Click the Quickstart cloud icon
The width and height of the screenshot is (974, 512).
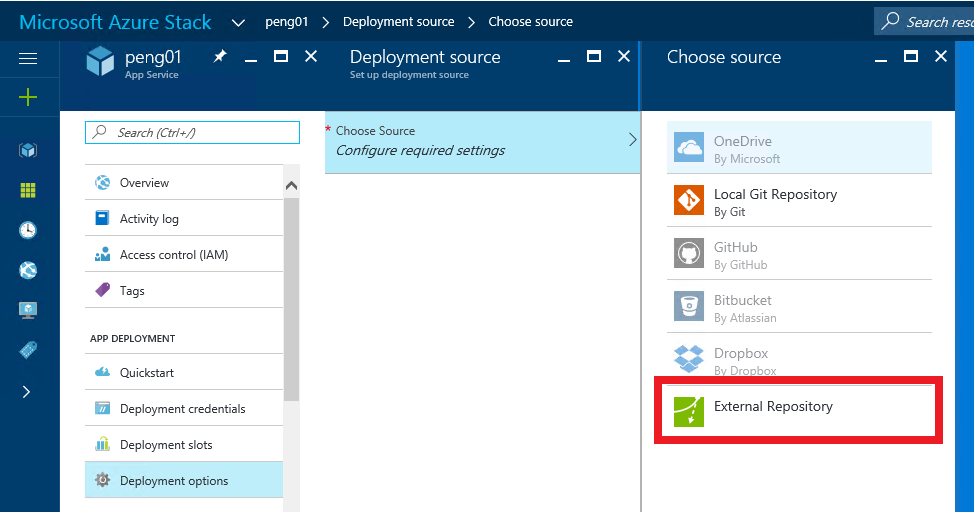[102, 372]
